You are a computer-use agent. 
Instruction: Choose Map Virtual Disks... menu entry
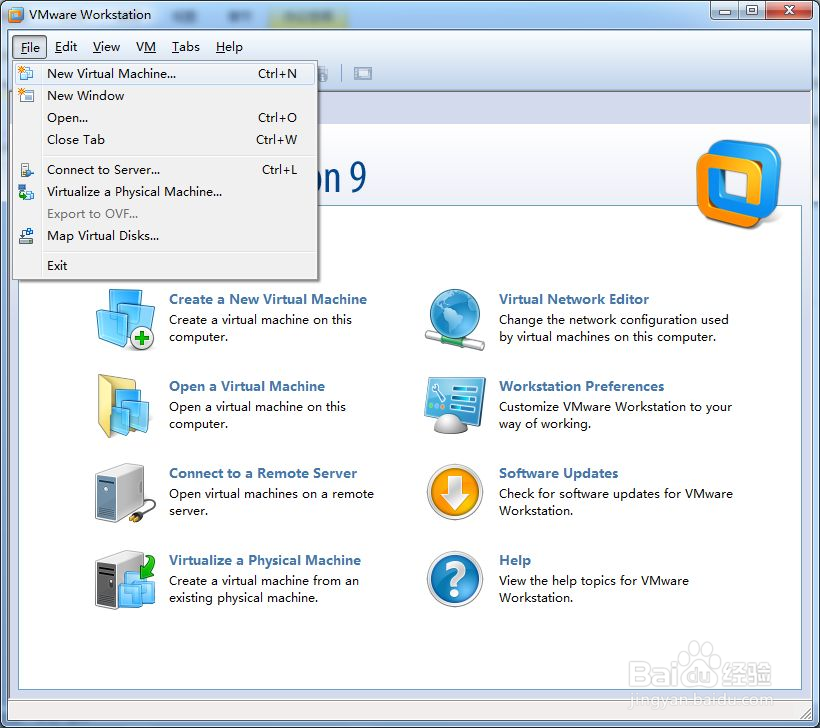click(165, 236)
